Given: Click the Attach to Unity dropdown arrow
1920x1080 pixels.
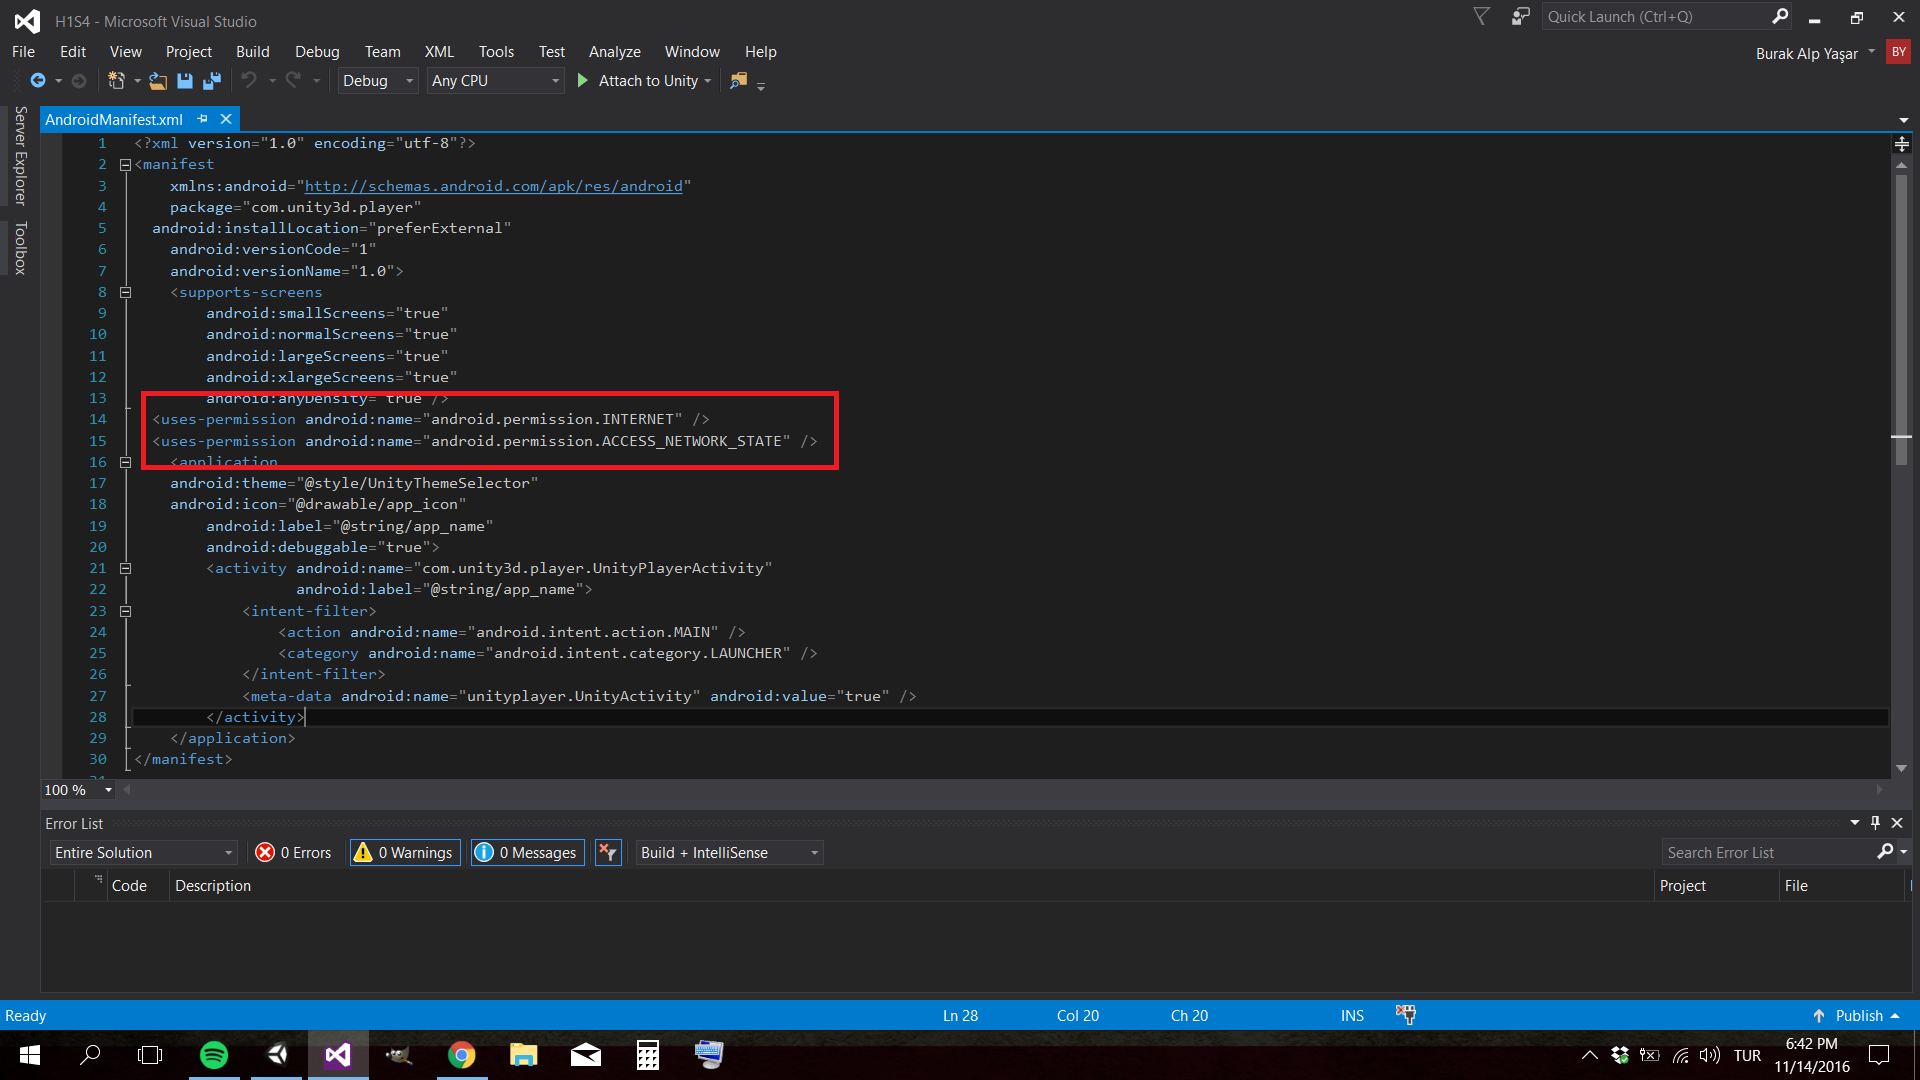Looking at the screenshot, I should tap(708, 82).
